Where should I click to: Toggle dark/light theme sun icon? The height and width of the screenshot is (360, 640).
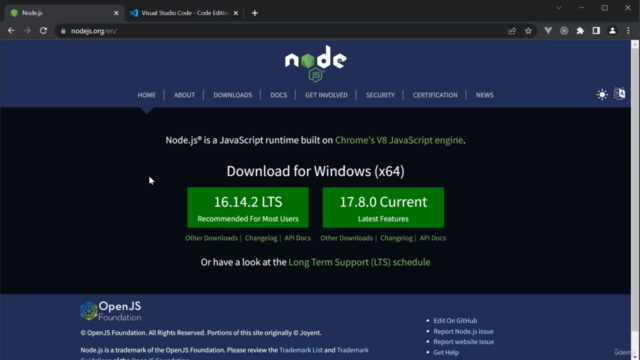[x=602, y=95]
